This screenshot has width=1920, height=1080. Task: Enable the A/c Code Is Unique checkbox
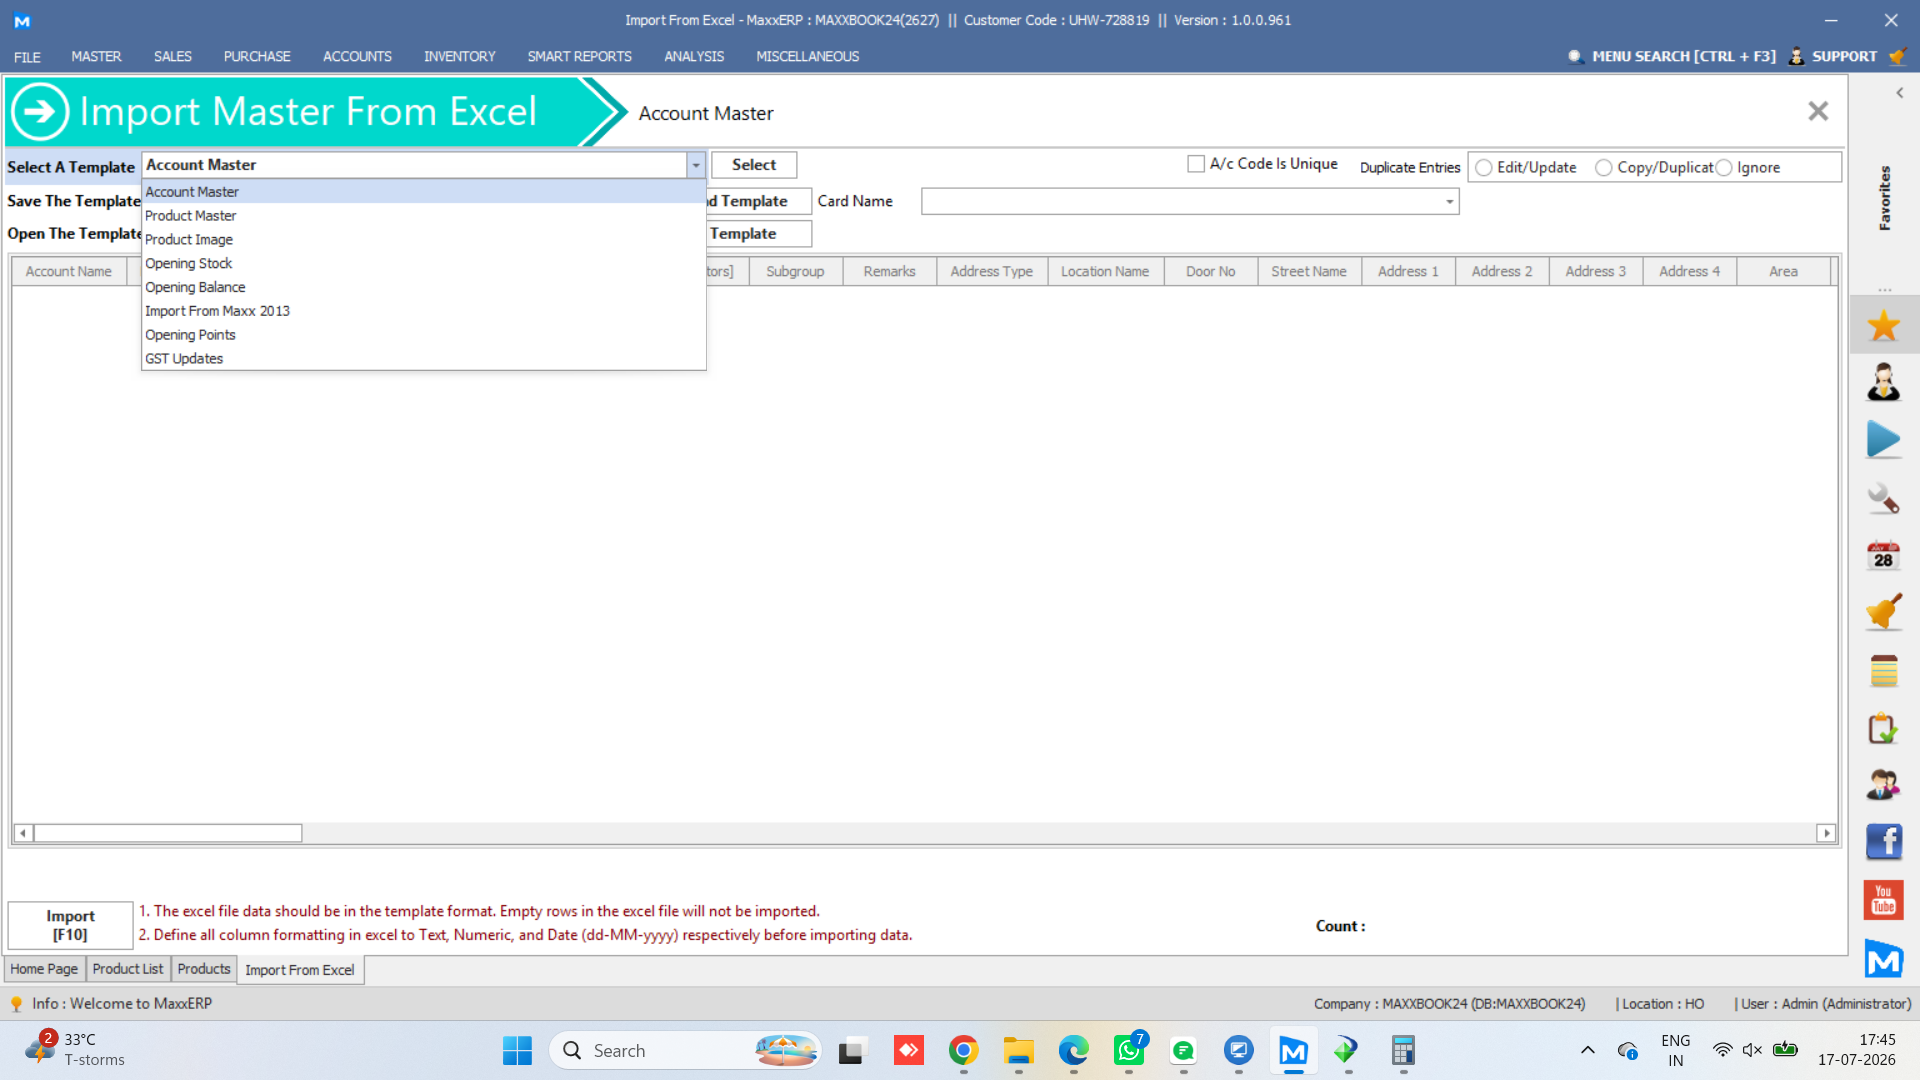[x=1196, y=164]
